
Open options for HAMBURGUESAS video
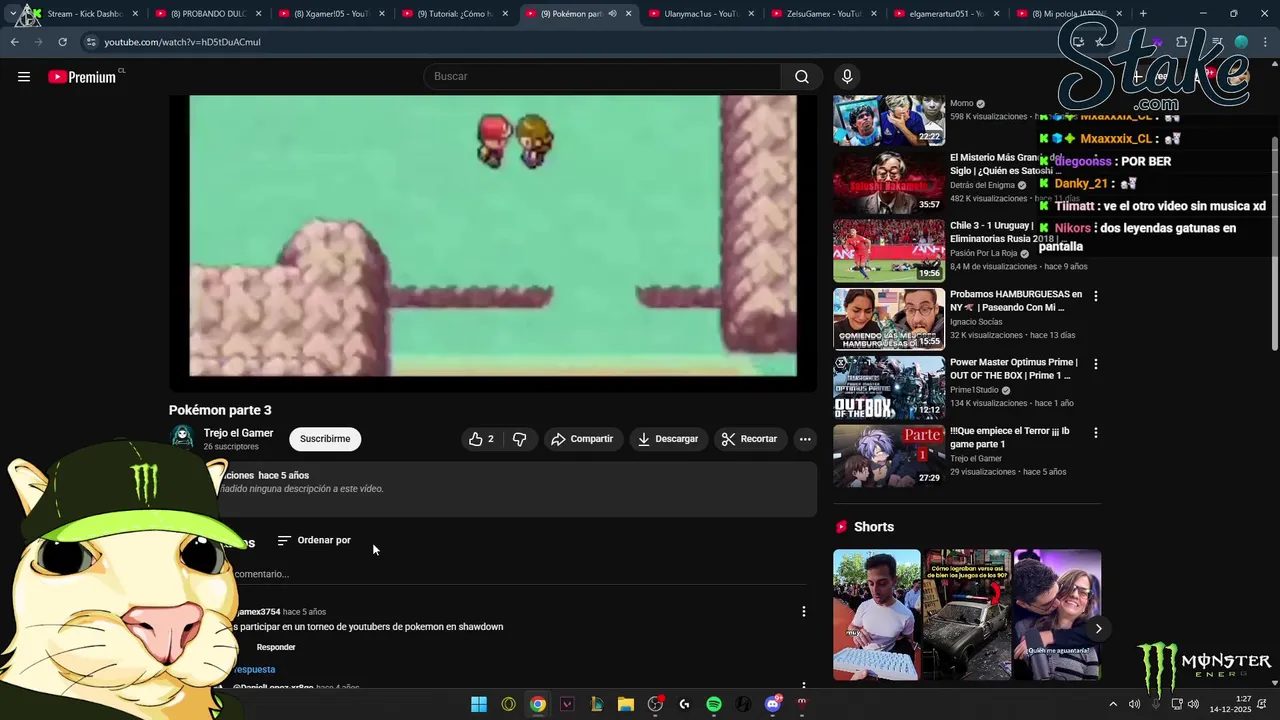pos(1096,296)
